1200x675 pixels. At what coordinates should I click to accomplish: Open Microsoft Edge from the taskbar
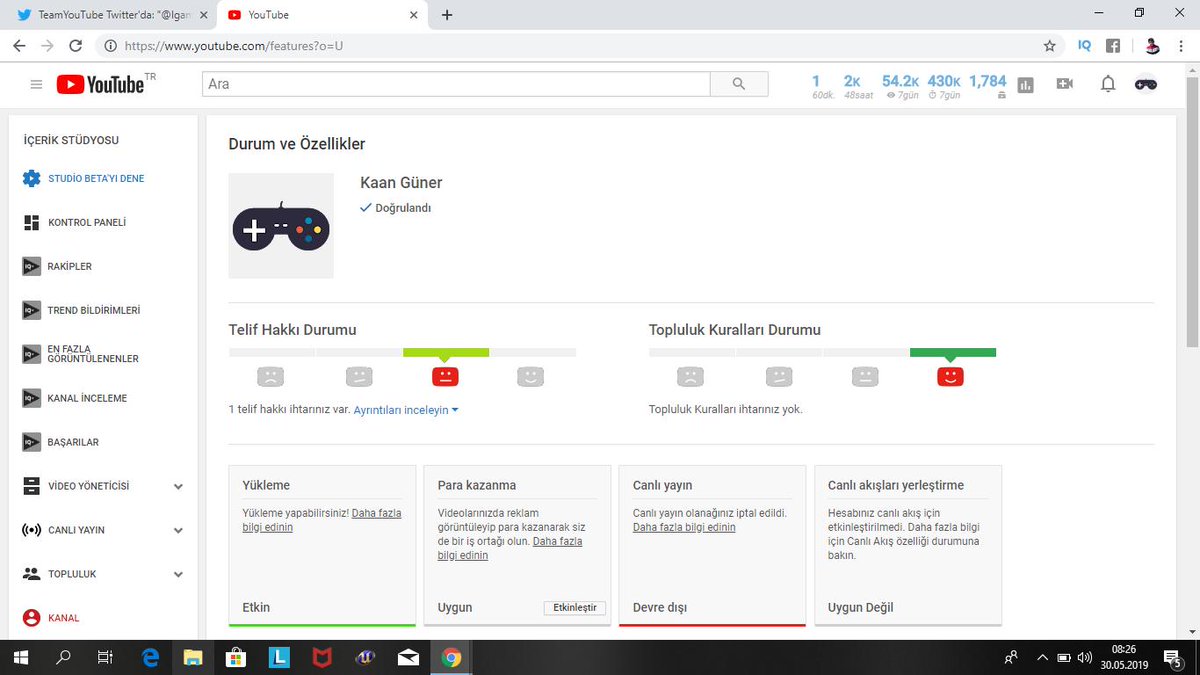tap(151, 657)
